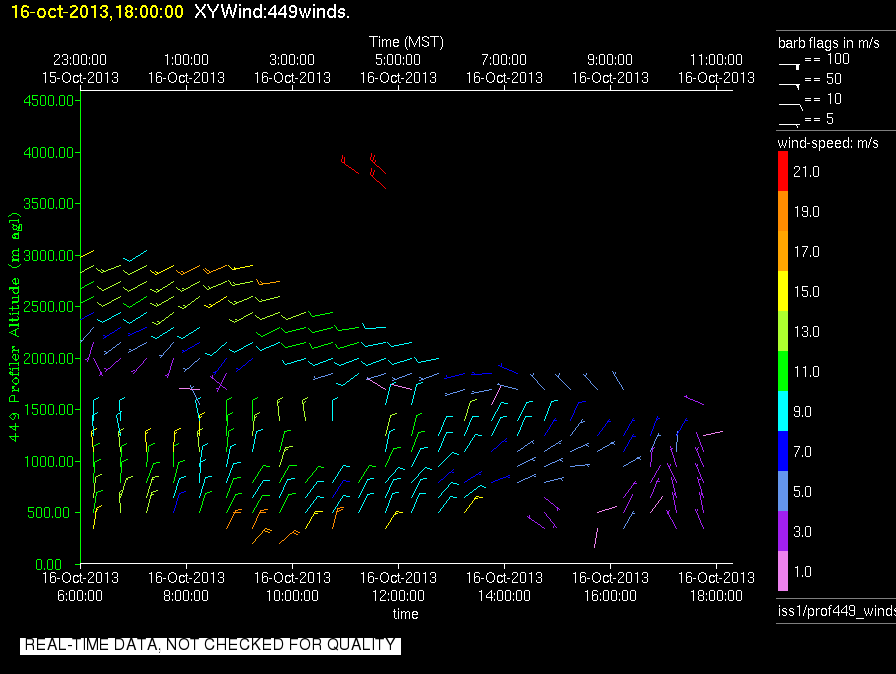Click the '1500.00' altitude tick label
The image size is (896, 674).
[x=49, y=410]
